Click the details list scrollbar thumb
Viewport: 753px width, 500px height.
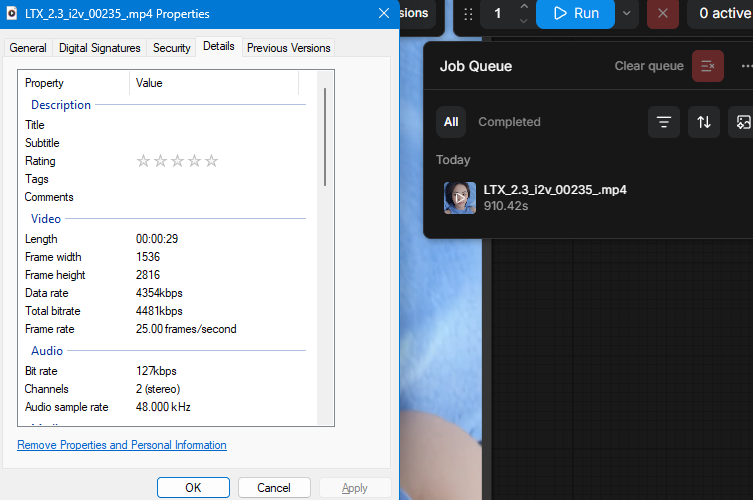point(325,137)
